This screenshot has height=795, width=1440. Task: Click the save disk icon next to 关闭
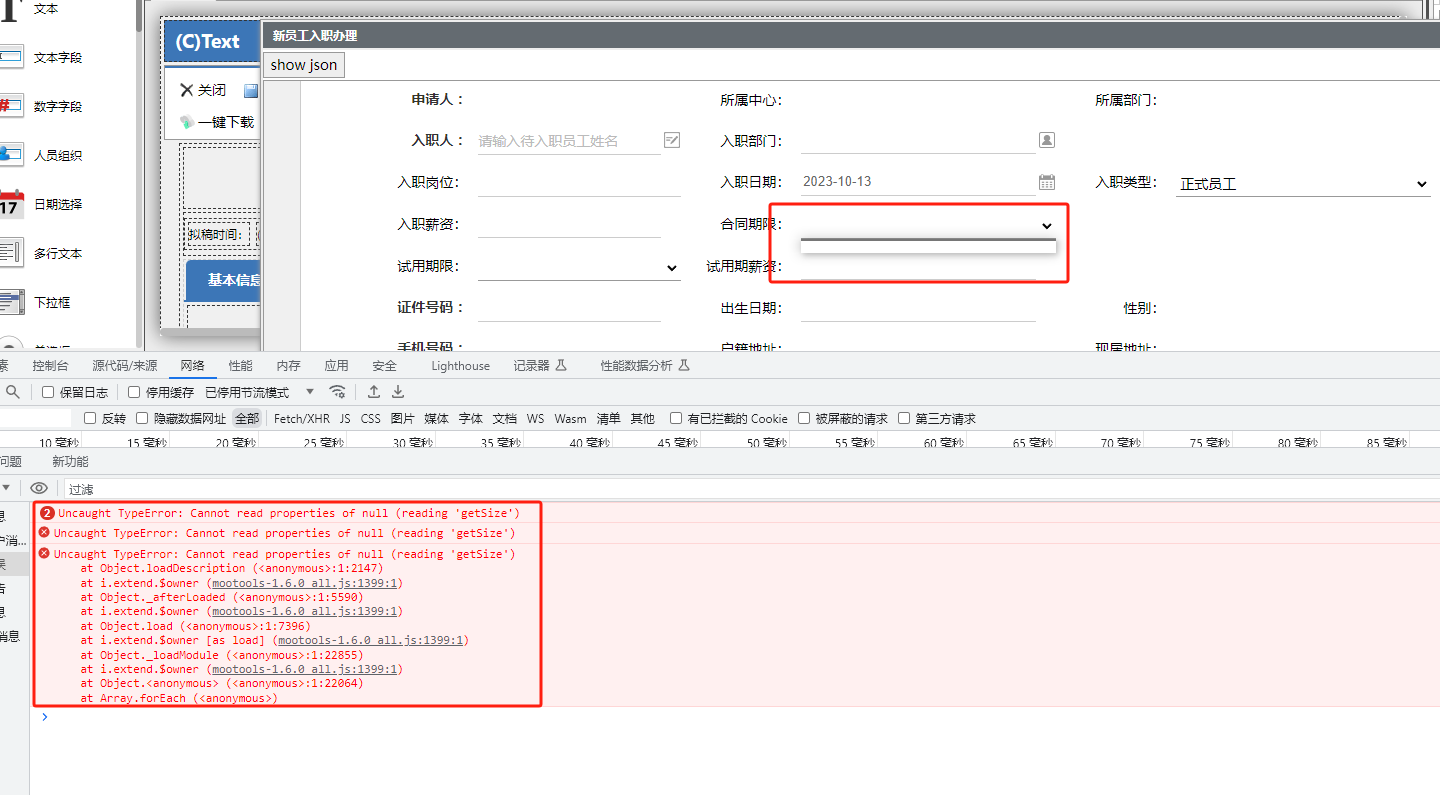[x=251, y=91]
